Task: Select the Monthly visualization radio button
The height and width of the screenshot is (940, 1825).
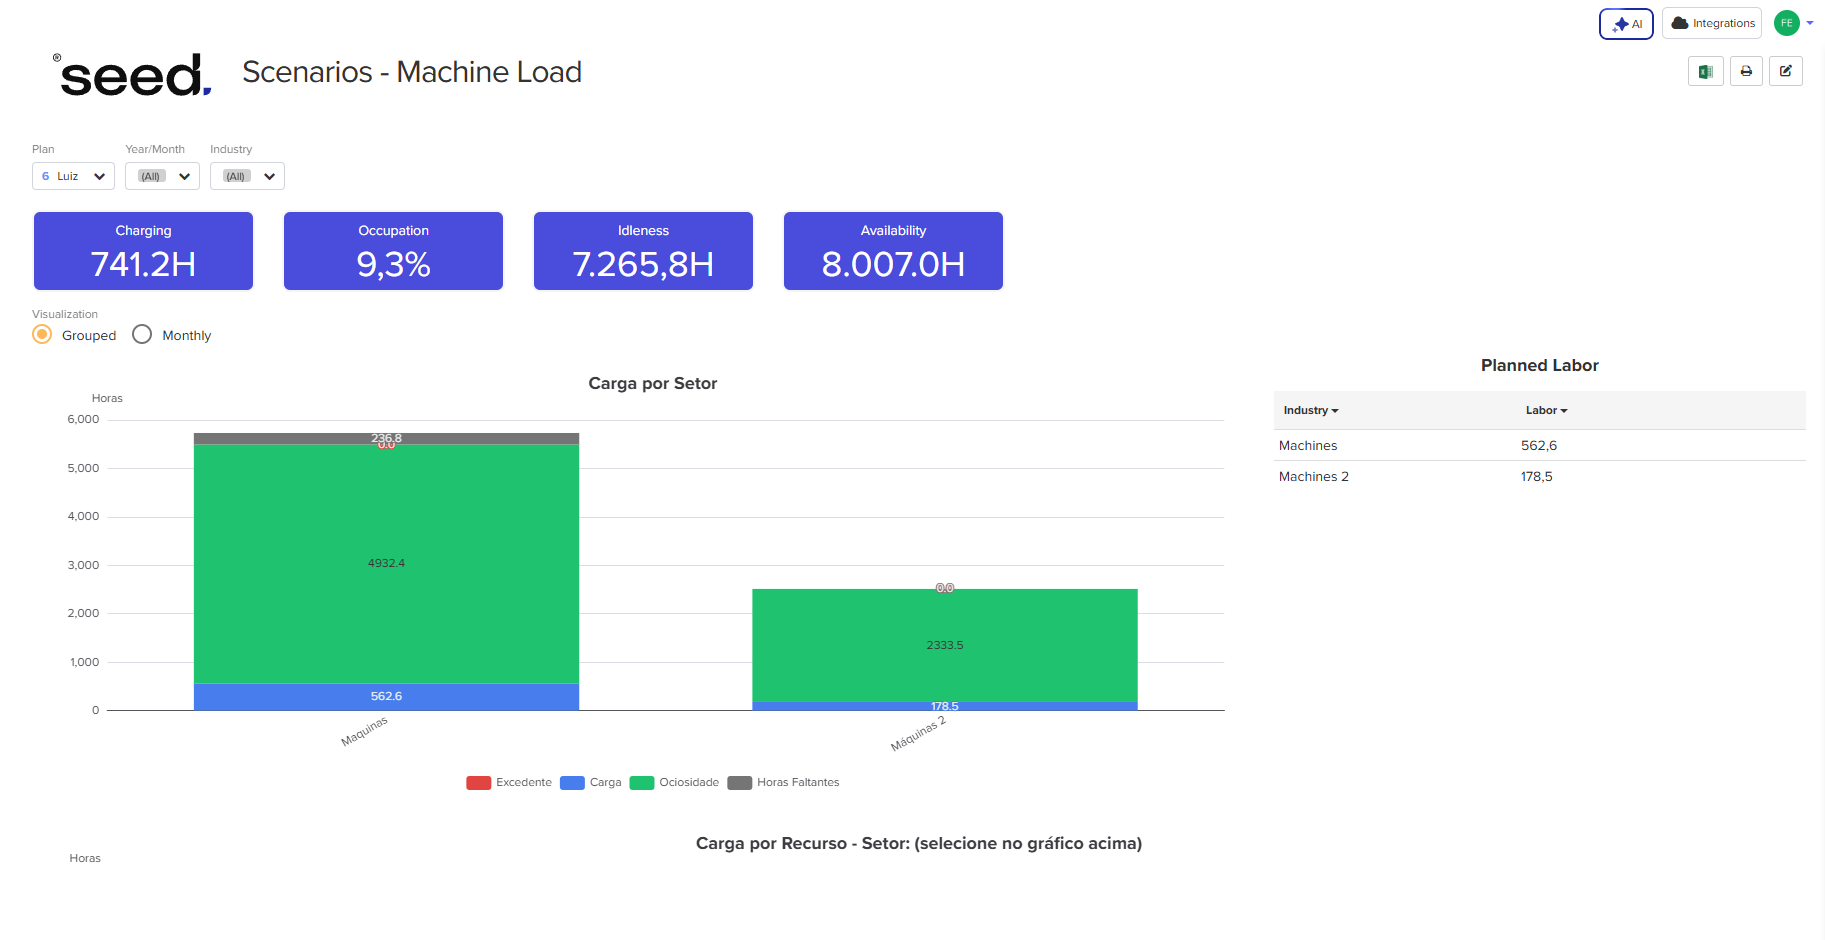Action: tap(142, 335)
